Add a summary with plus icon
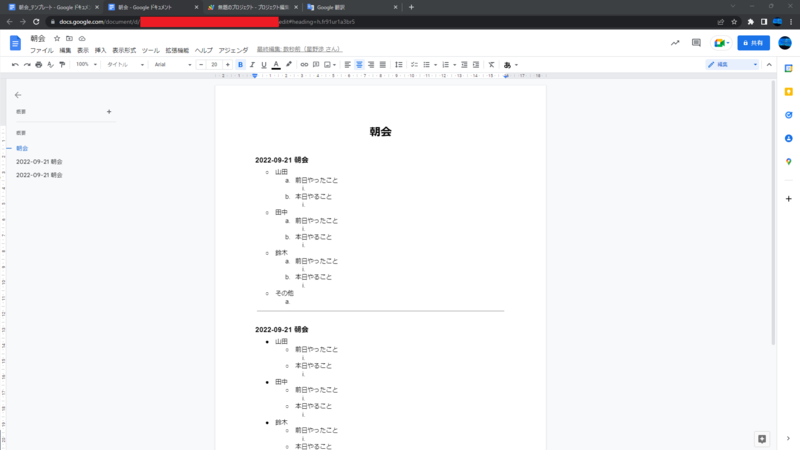The width and height of the screenshot is (800, 450). point(109,112)
